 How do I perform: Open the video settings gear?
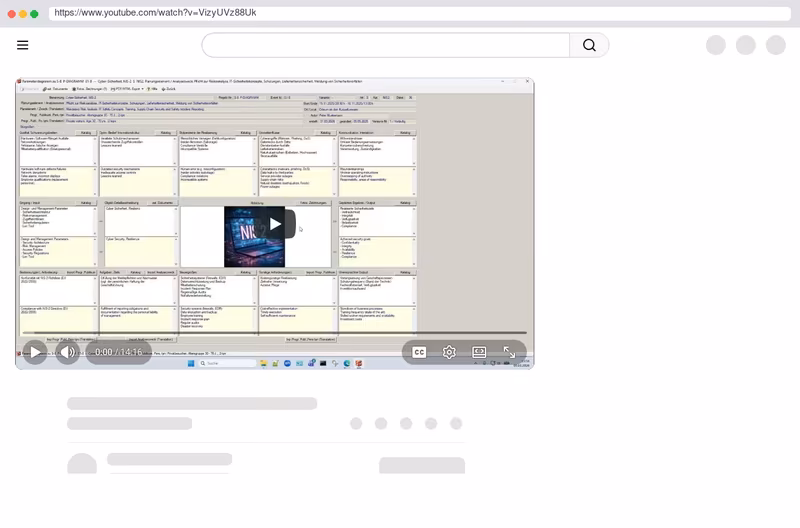449,353
